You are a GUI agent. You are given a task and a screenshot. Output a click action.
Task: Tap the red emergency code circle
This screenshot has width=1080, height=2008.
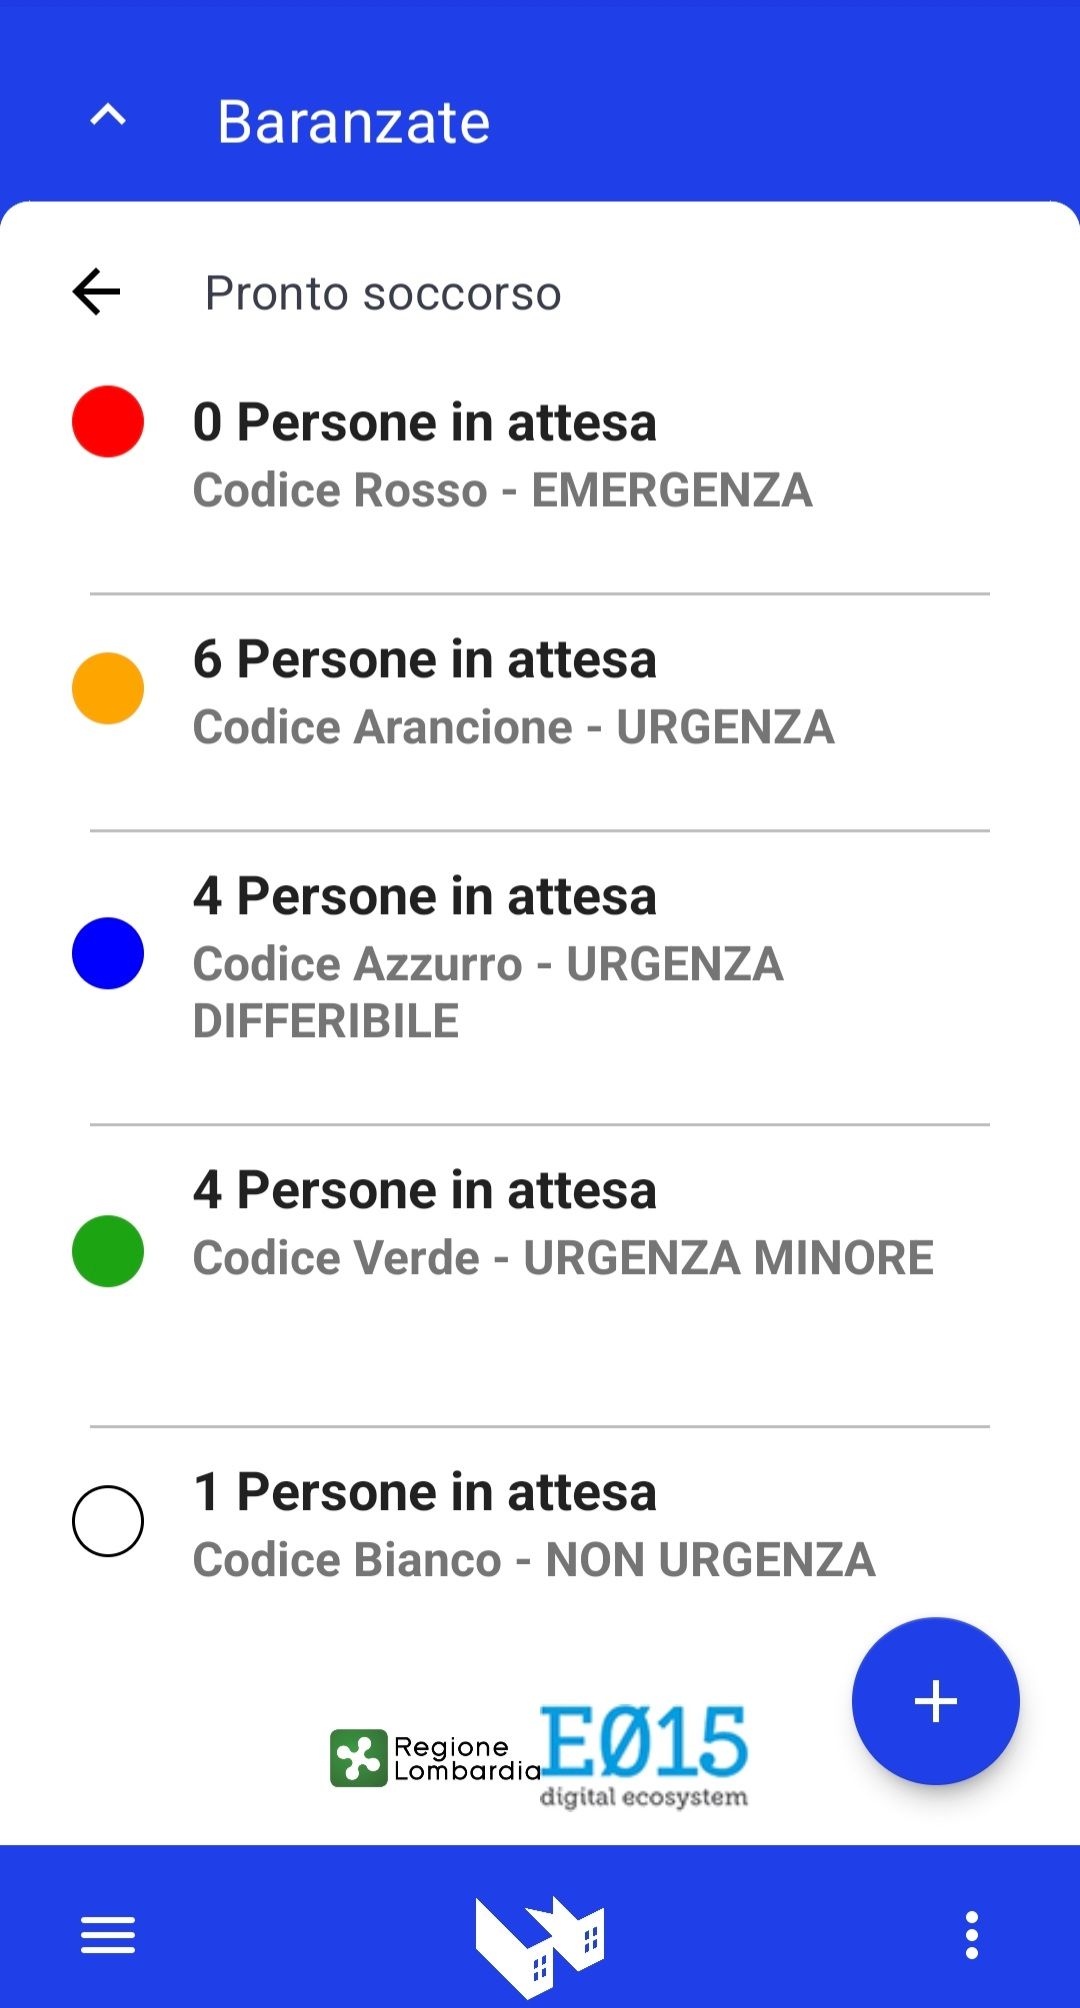(x=108, y=422)
